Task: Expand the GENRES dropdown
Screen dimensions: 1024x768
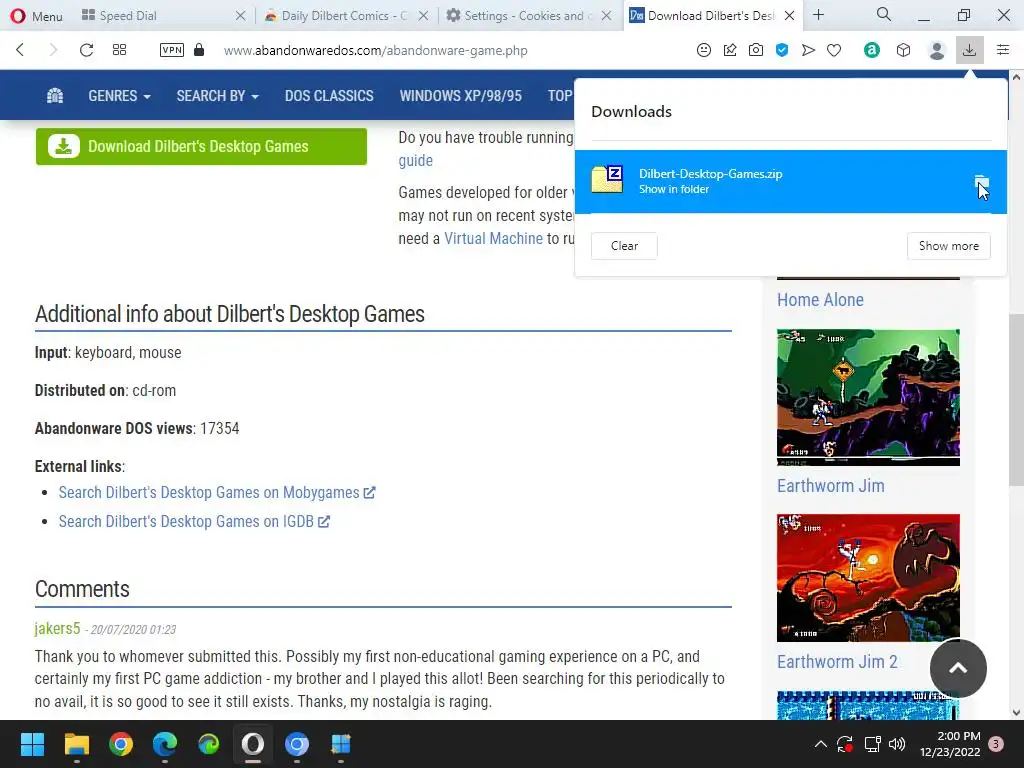Action: point(120,96)
